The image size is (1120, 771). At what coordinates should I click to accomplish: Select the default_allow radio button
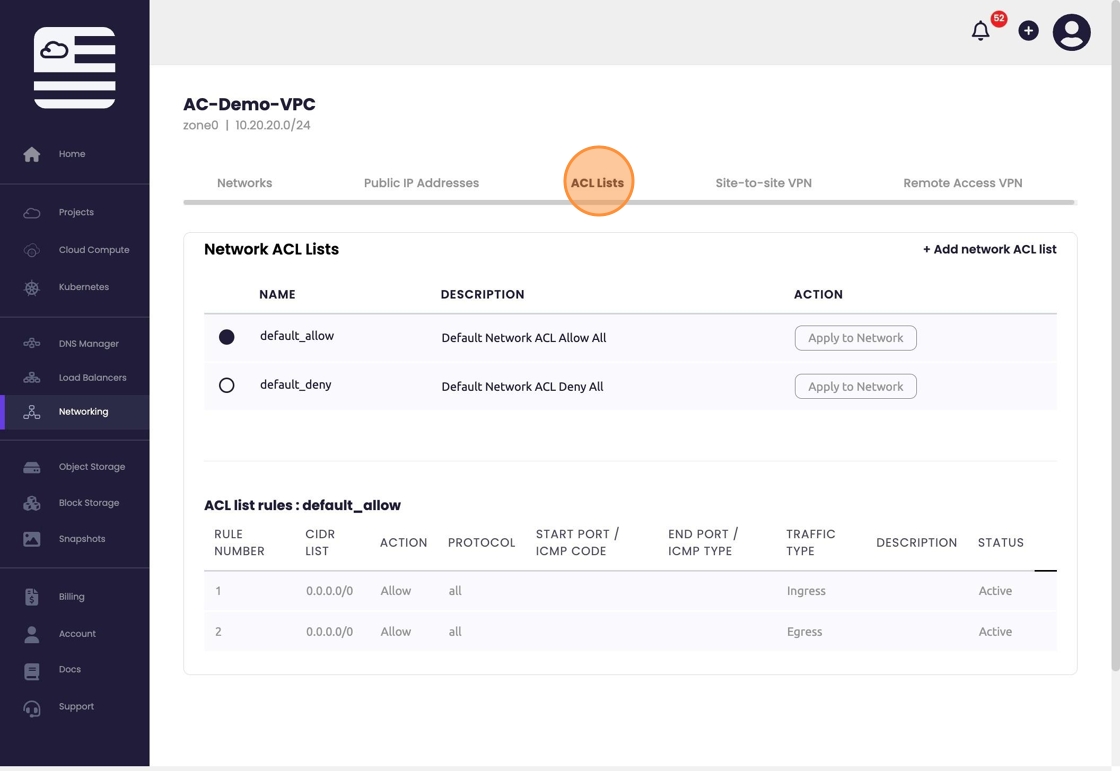click(227, 337)
